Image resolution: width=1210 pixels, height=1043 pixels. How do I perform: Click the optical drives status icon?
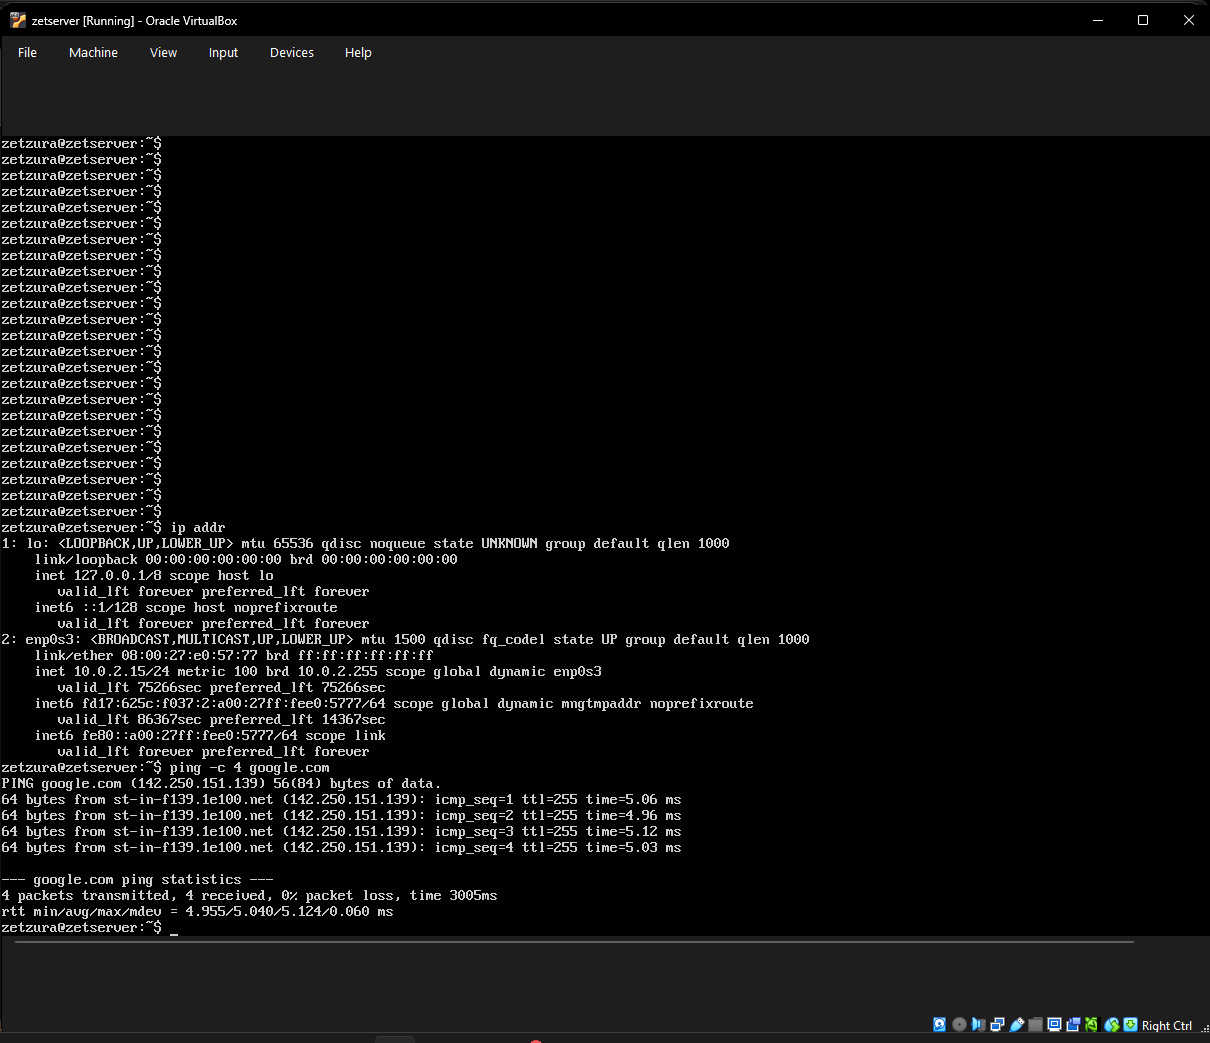(959, 1024)
